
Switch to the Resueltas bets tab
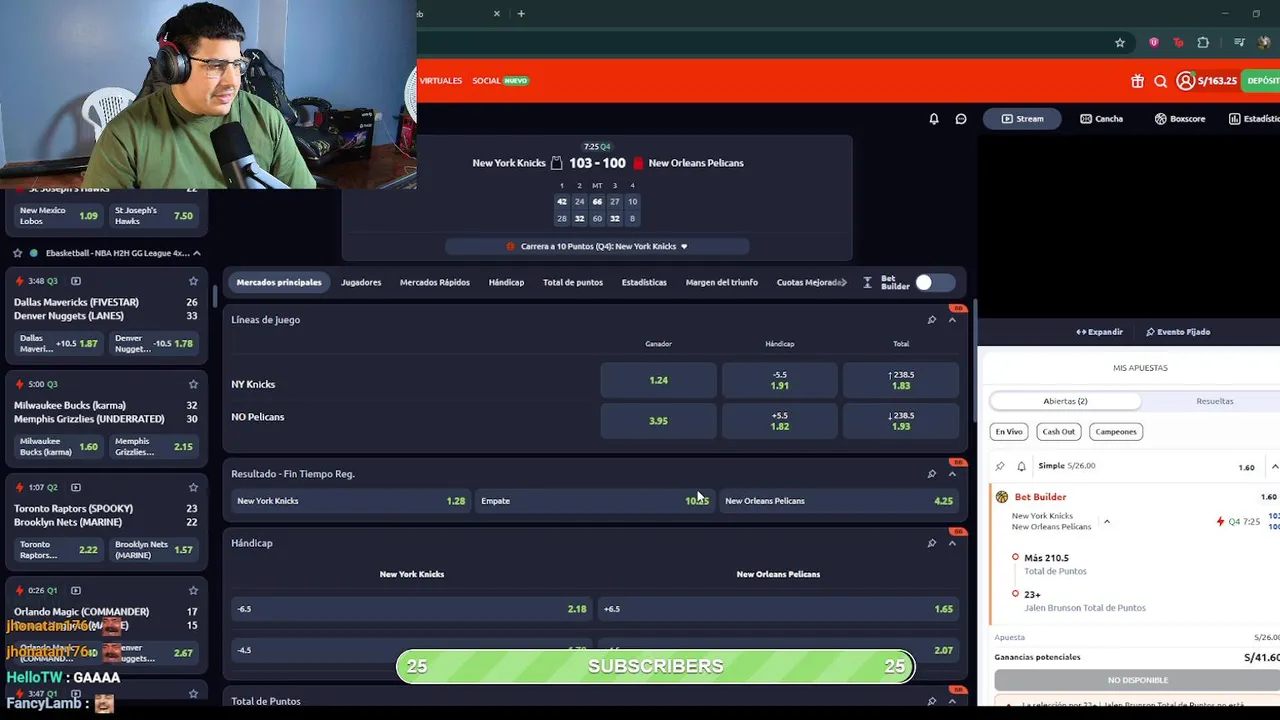(1215, 401)
